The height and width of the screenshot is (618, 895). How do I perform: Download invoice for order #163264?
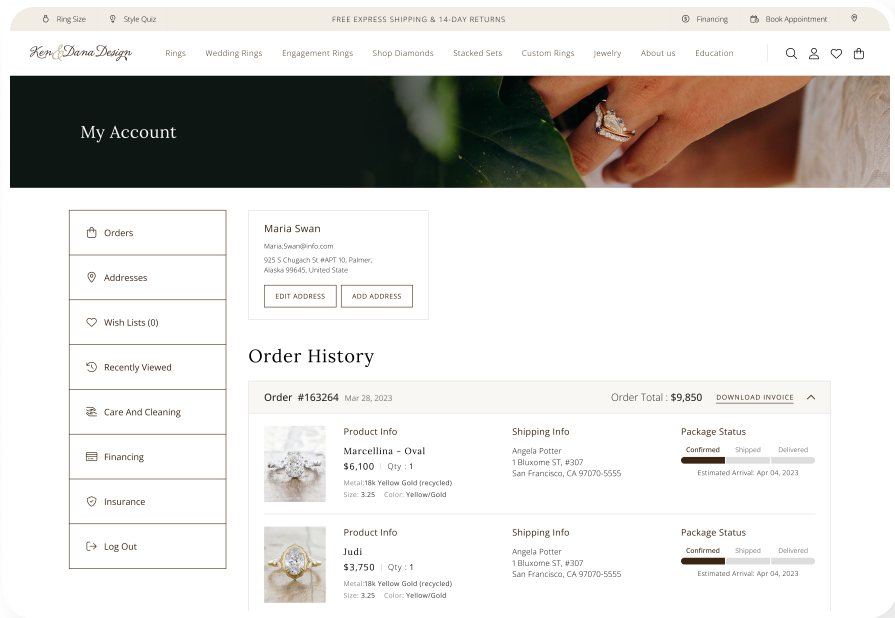pos(754,398)
